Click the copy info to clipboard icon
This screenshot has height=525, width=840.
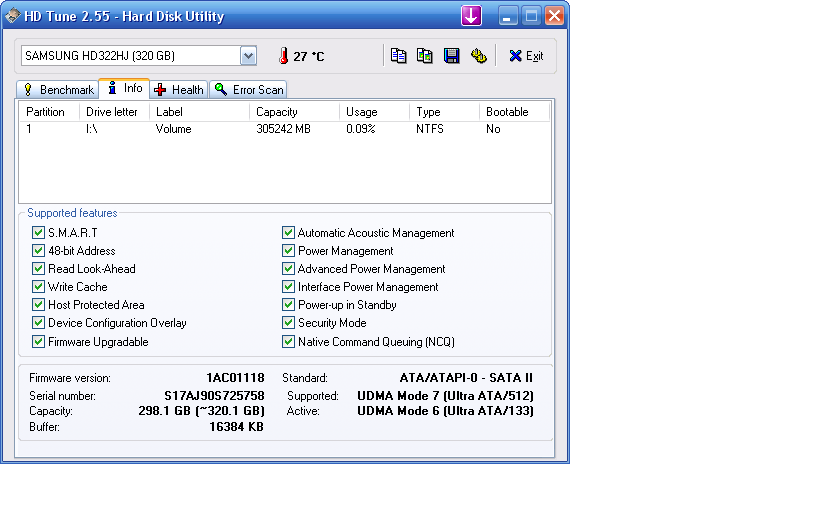[x=398, y=56]
